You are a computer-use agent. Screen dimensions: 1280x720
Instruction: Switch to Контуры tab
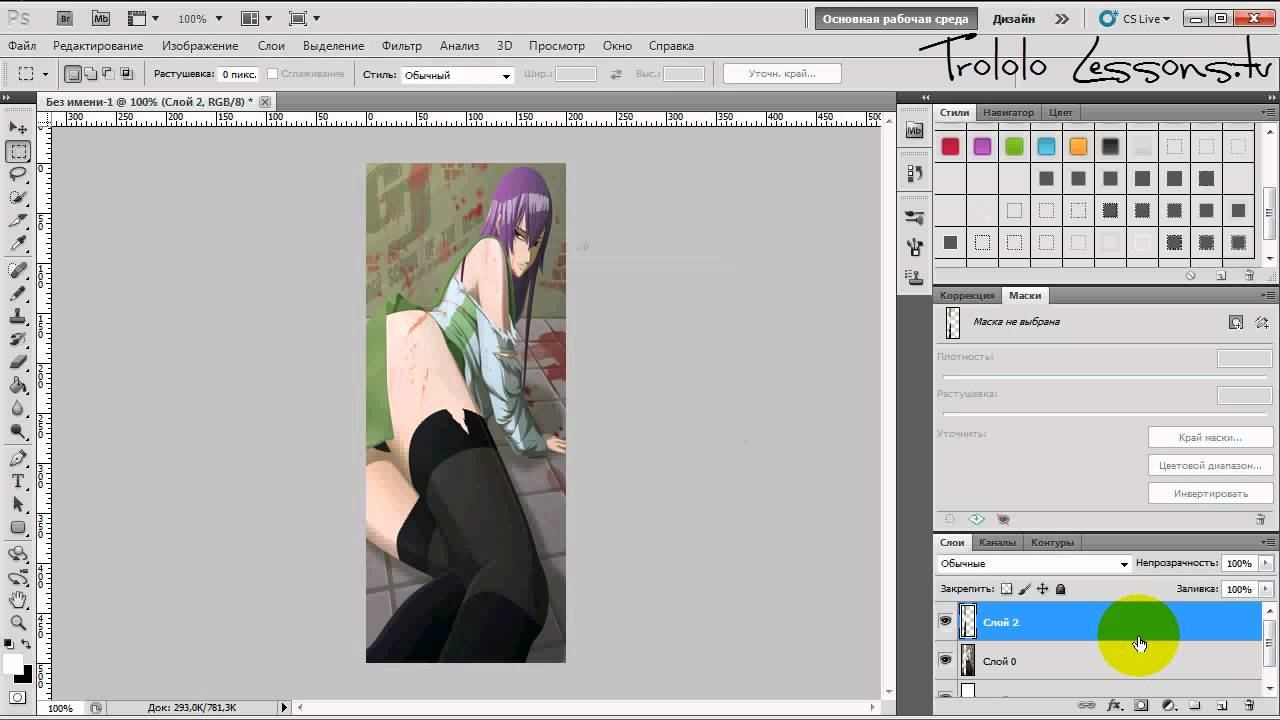click(x=1052, y=542)
